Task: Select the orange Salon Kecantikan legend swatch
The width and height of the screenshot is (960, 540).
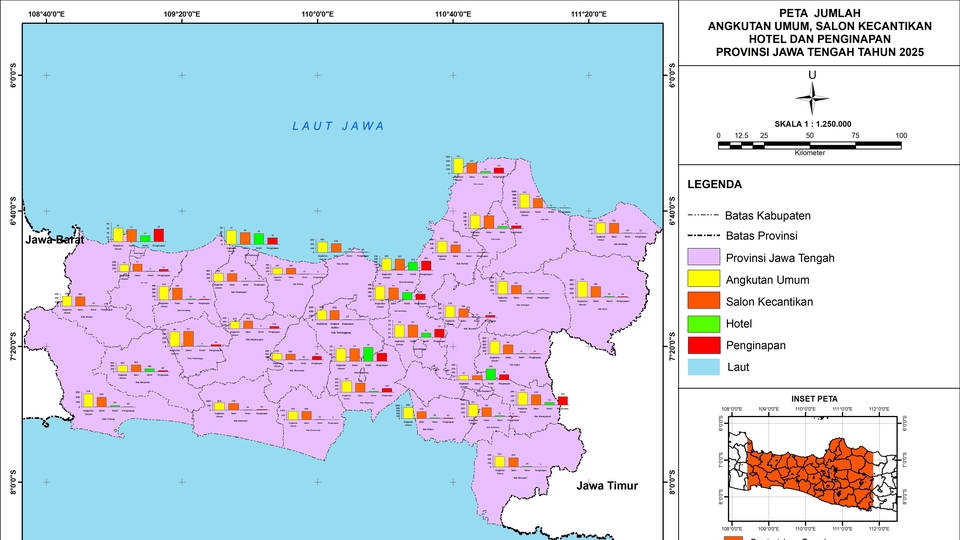Action: pyautogui.click(x=704, y=302)
